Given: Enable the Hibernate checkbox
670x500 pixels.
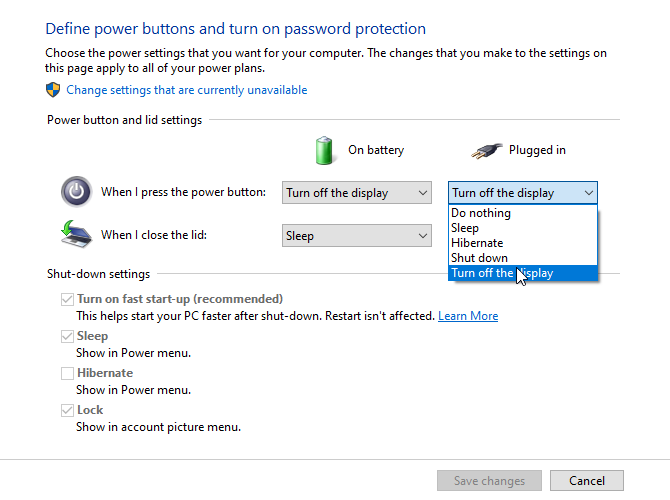Looking at the screenshot, I should 68,373.
